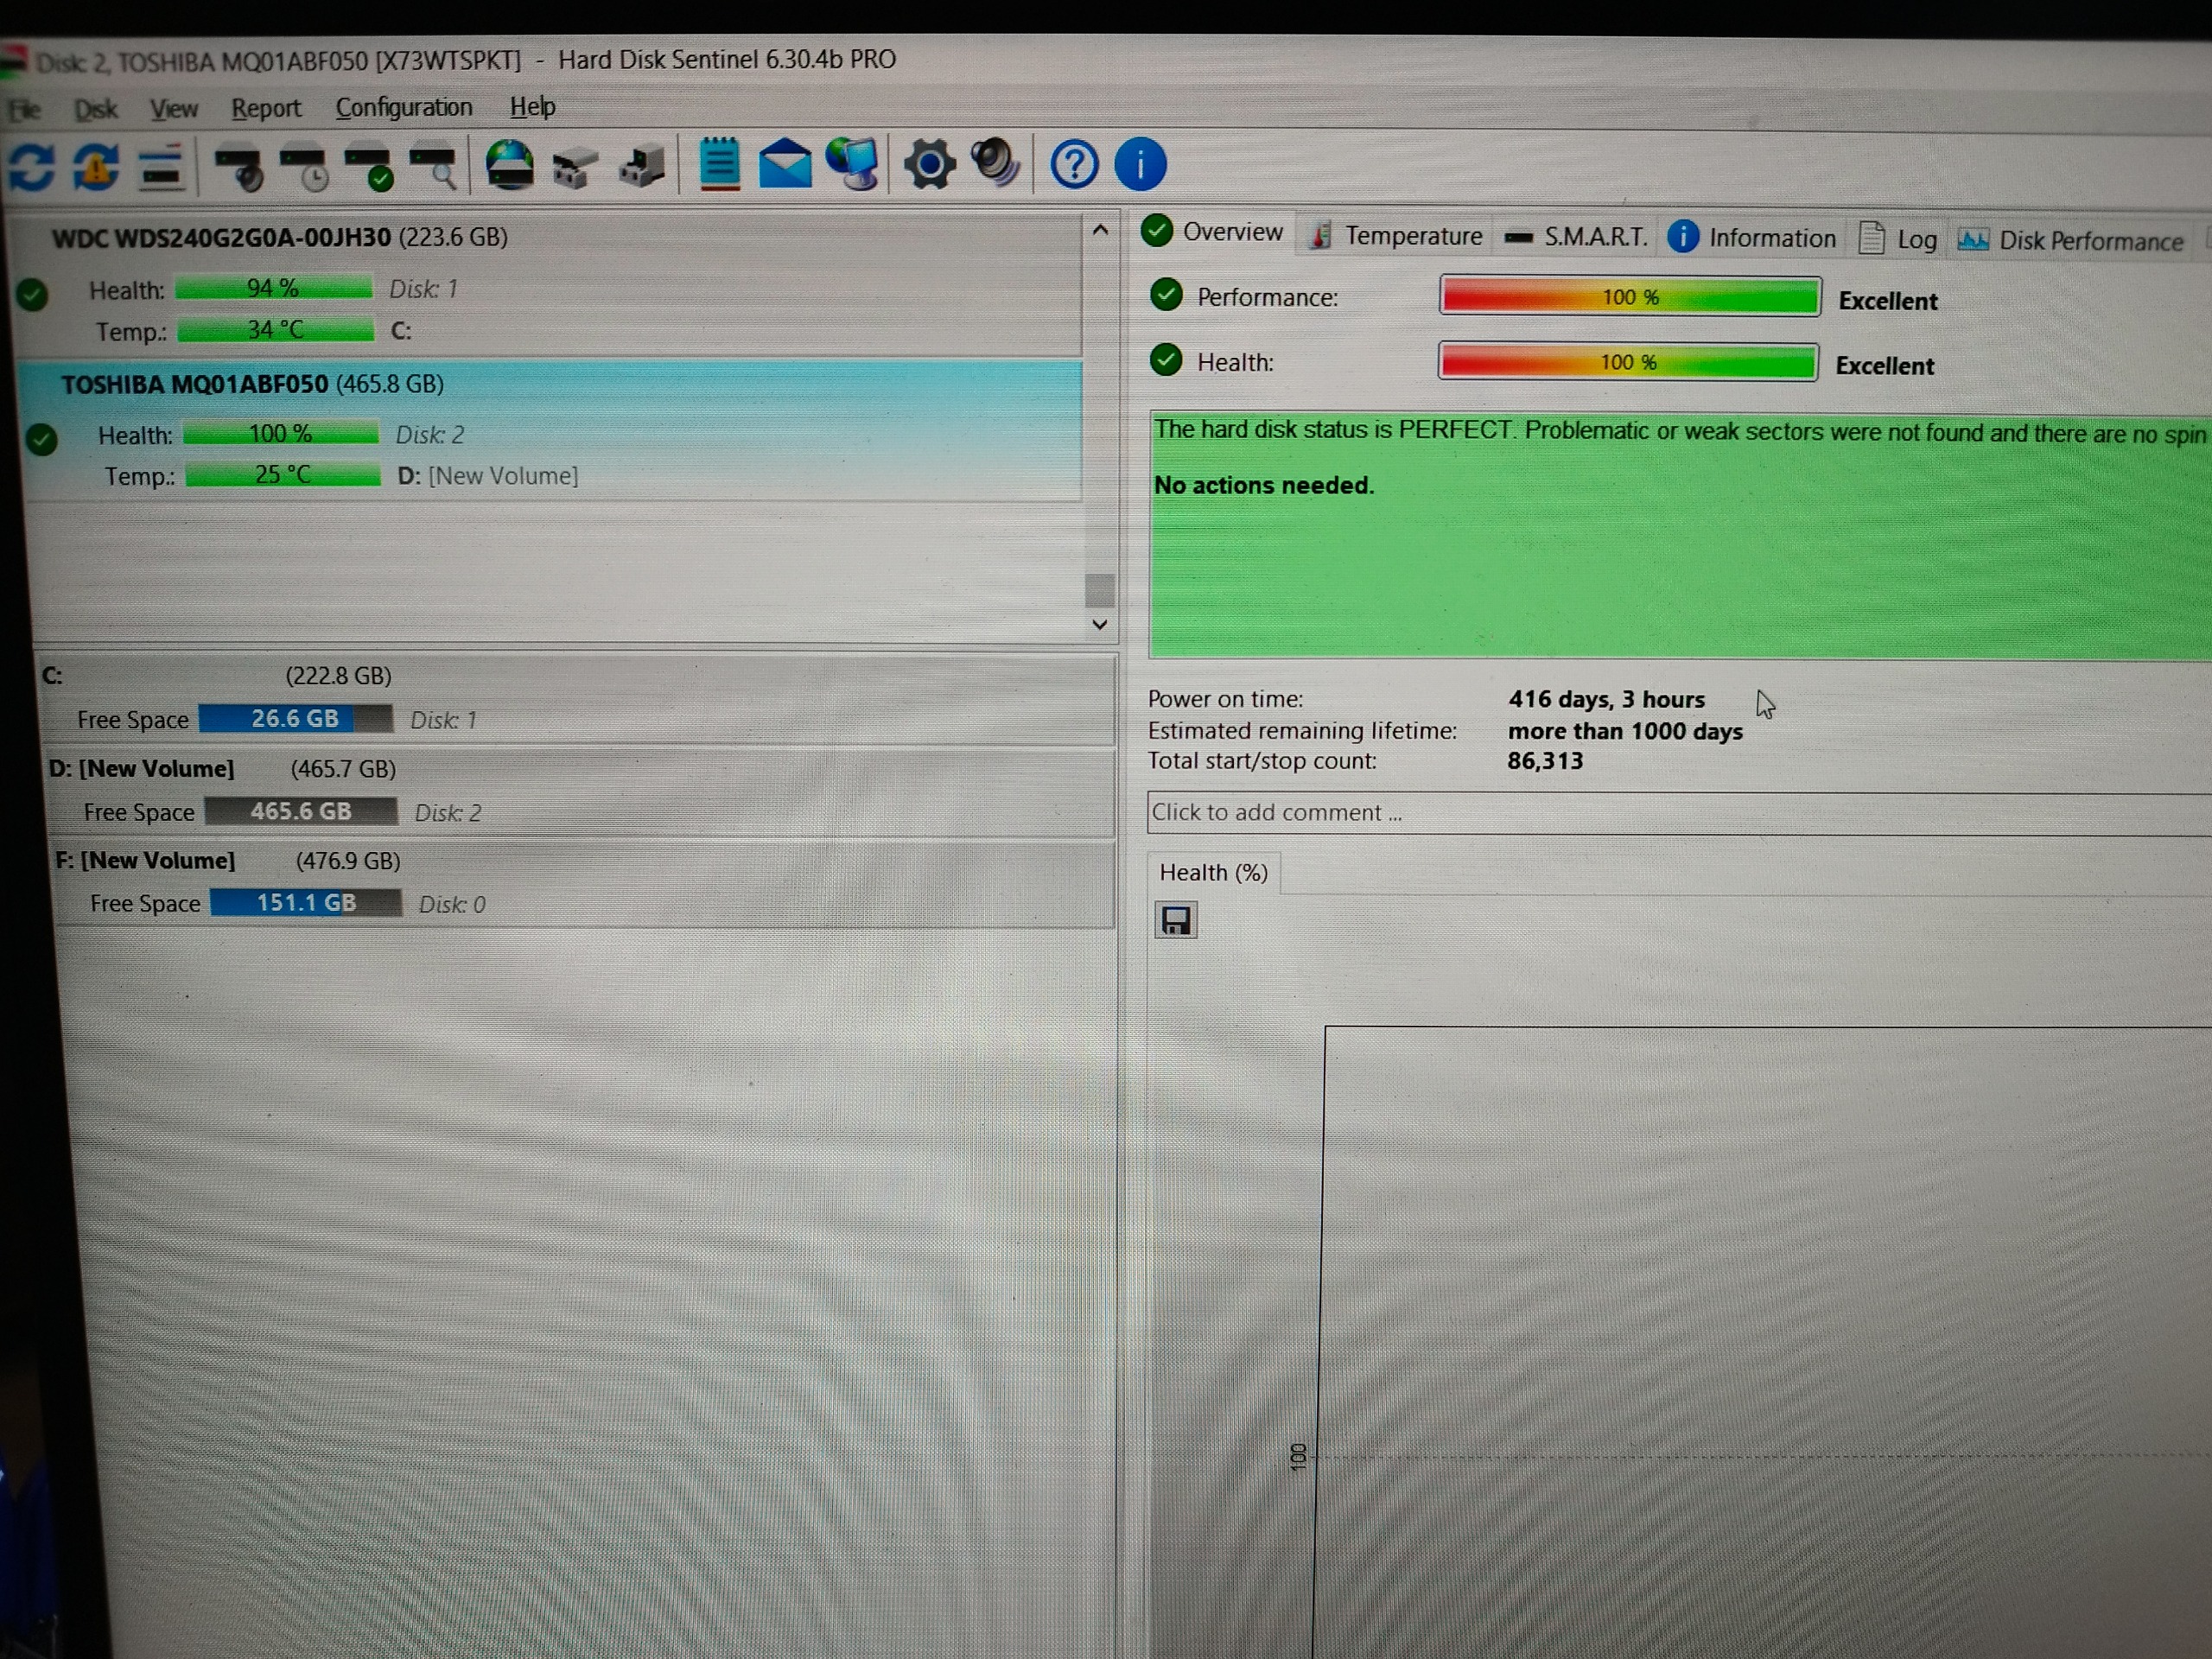Click the TOSHIBA disk 25 °C temperature bar

283,475
